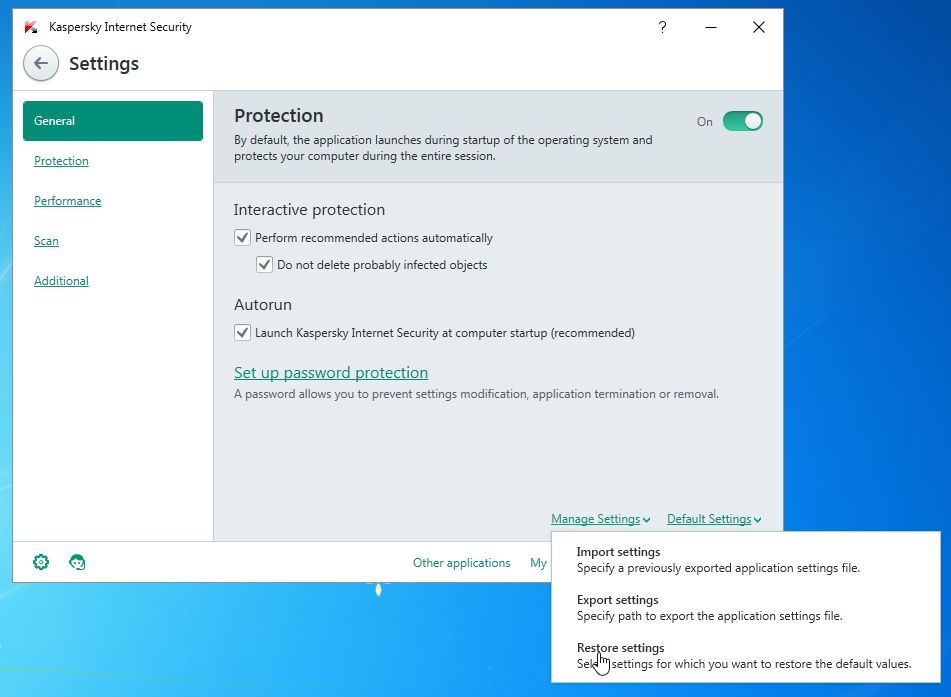The height and width of the screenshot is (697, 951).
Task: Click the Kaspersky Internet Security window title
Action: click(x=120, y=27)
